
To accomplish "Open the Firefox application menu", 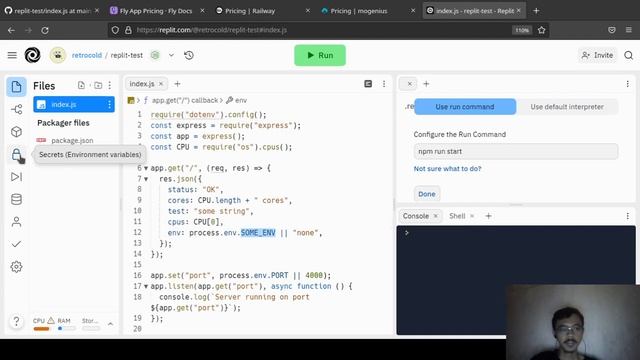I will [629, 30].
